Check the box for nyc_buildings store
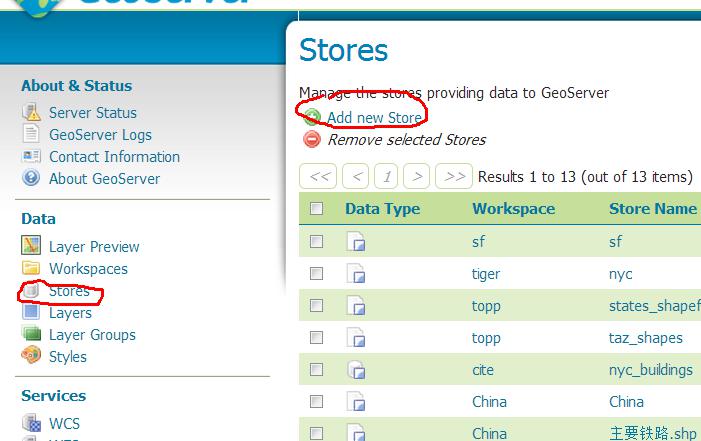 [x=317, y=369]
